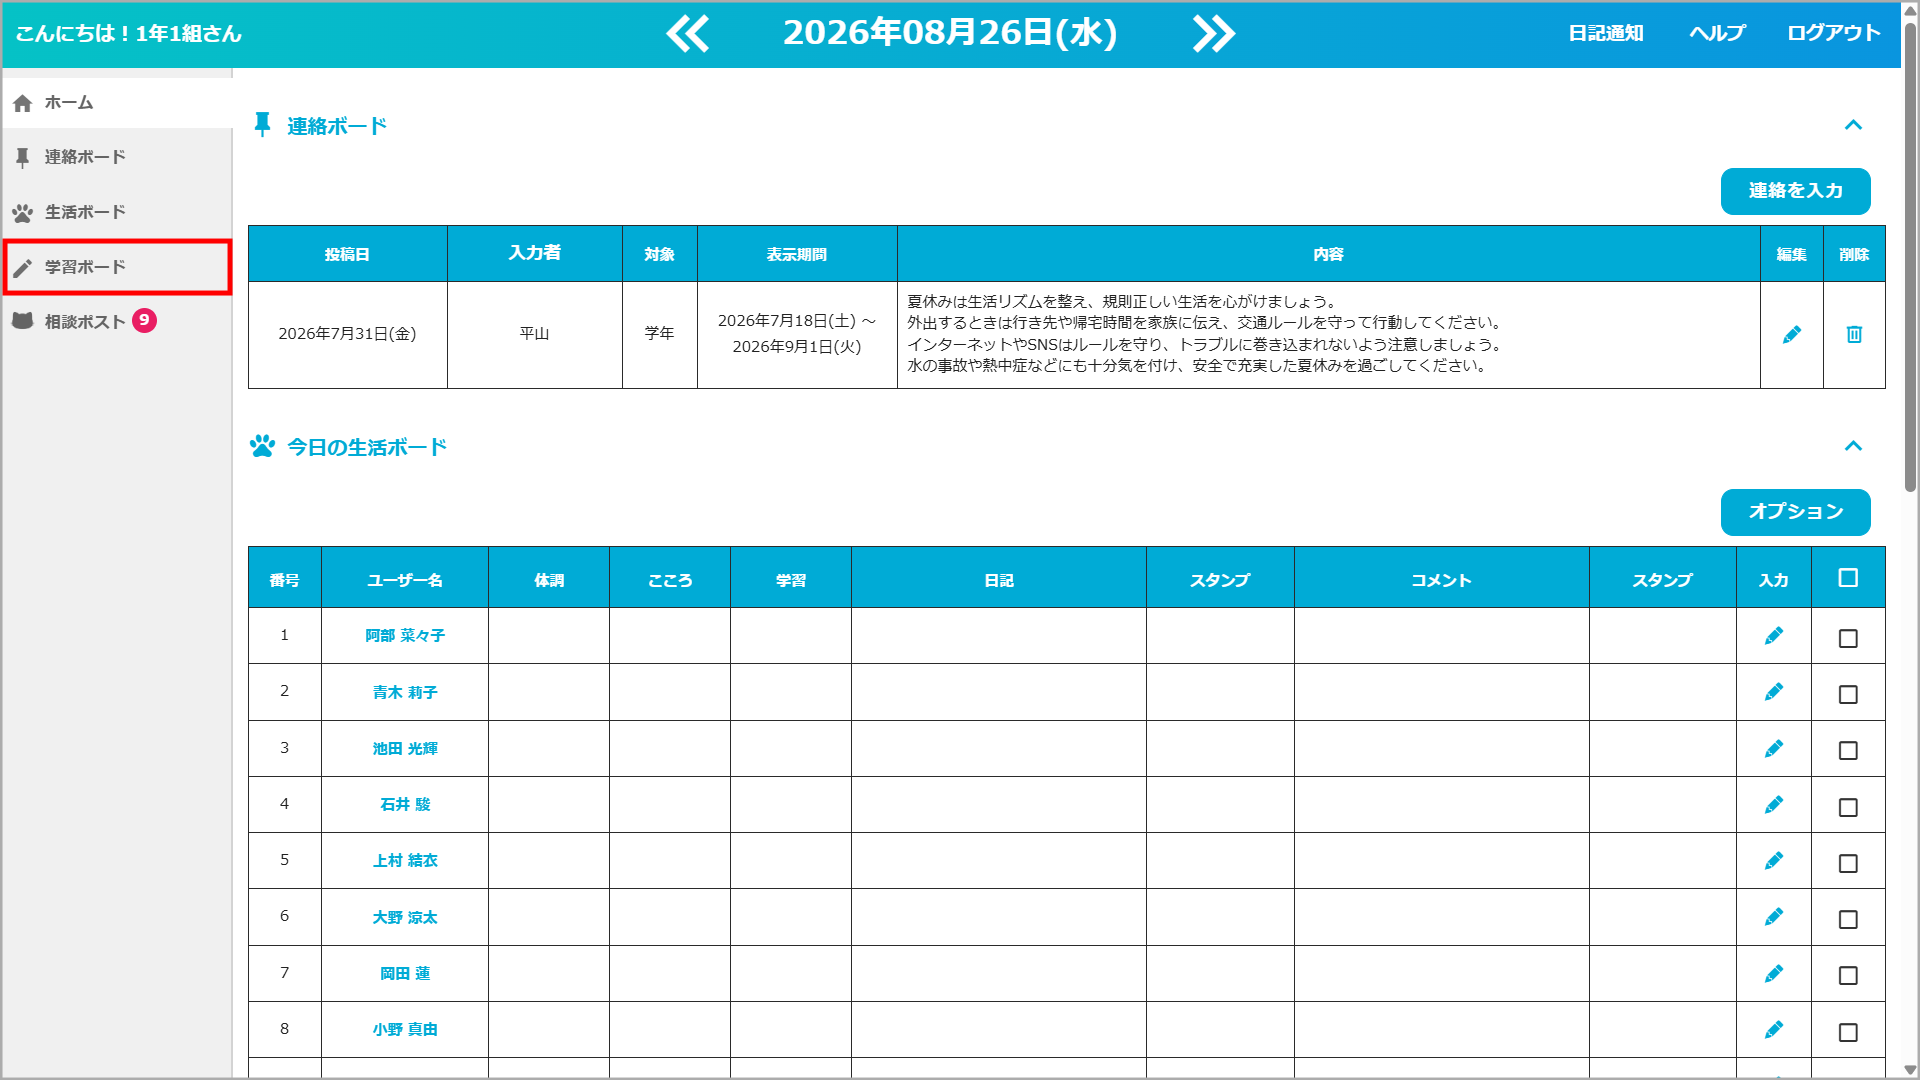Click input pencil for 阿部 菜々子 row

point(1774,636)
